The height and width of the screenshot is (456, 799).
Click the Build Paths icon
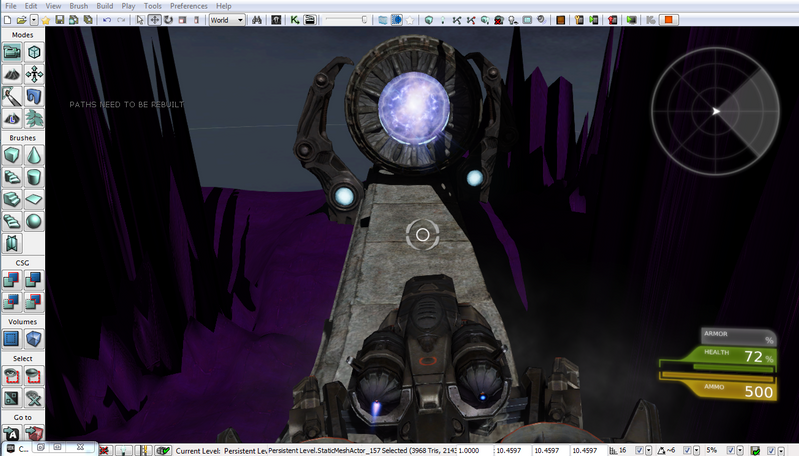tap(457, 20)
